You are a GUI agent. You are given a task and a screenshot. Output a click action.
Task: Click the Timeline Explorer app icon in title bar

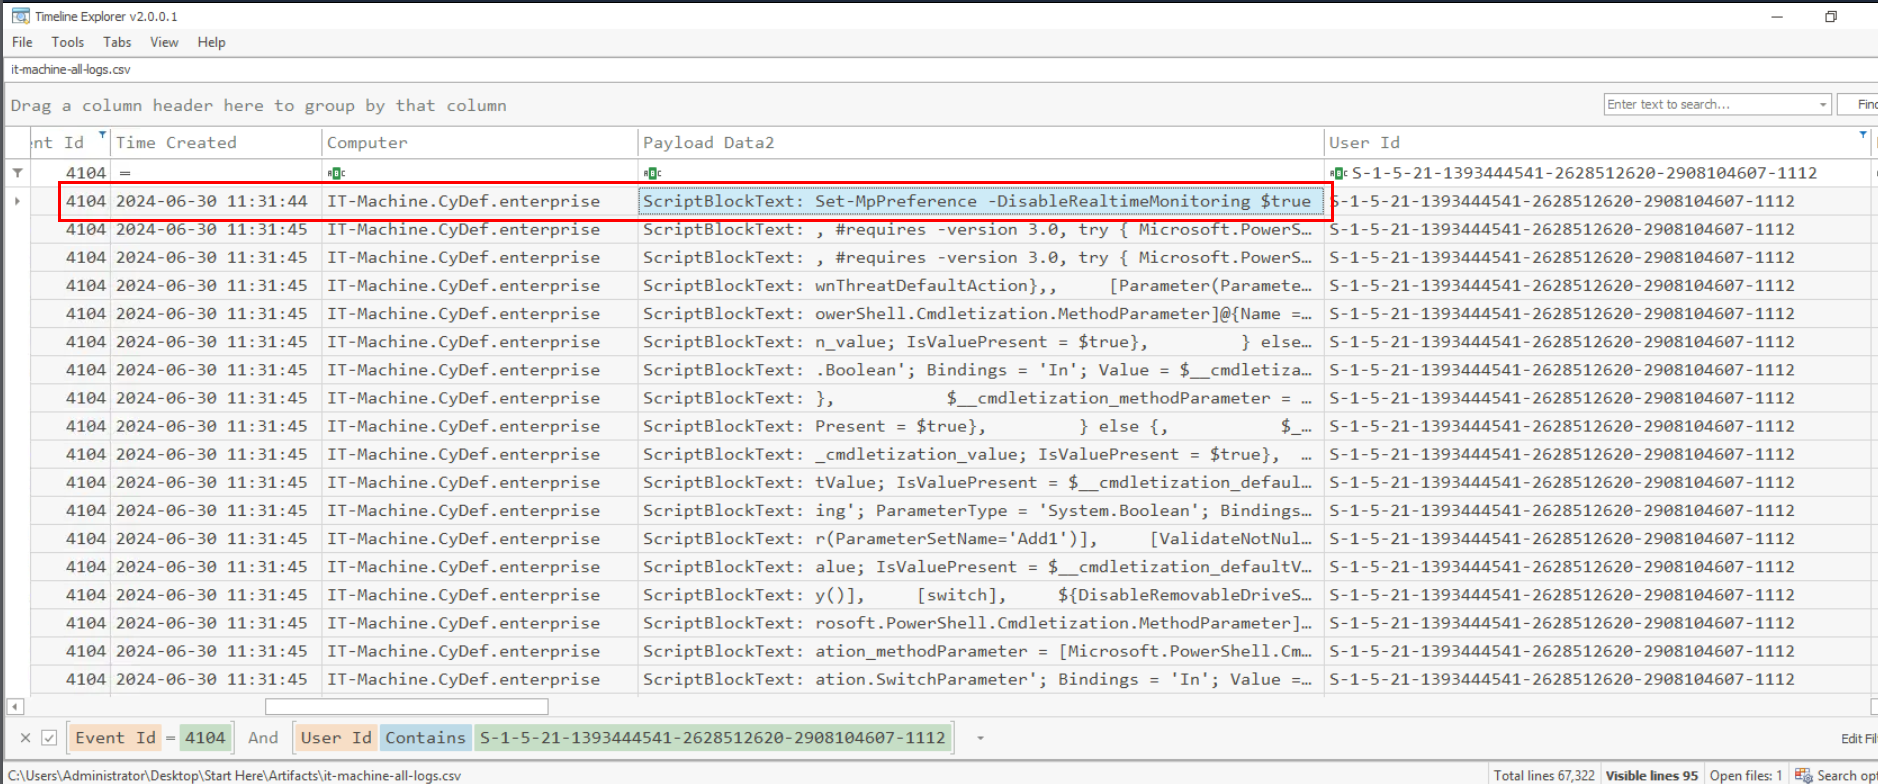pos(20,16)
